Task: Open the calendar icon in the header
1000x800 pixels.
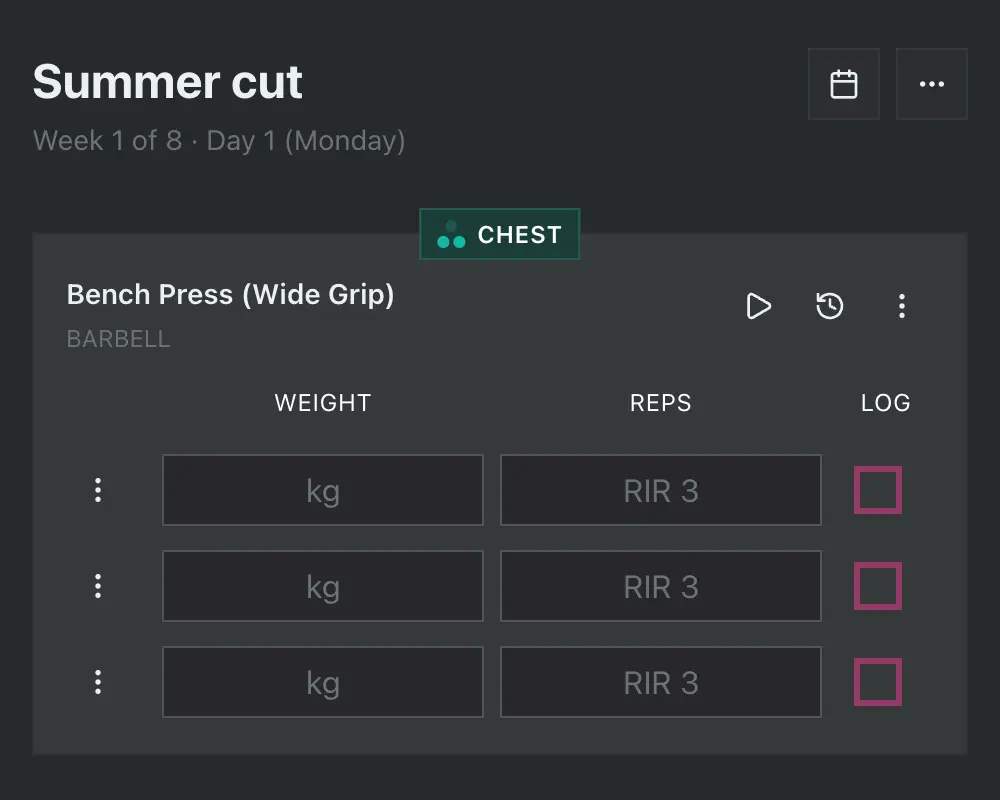Action: [x=843, y=84]
